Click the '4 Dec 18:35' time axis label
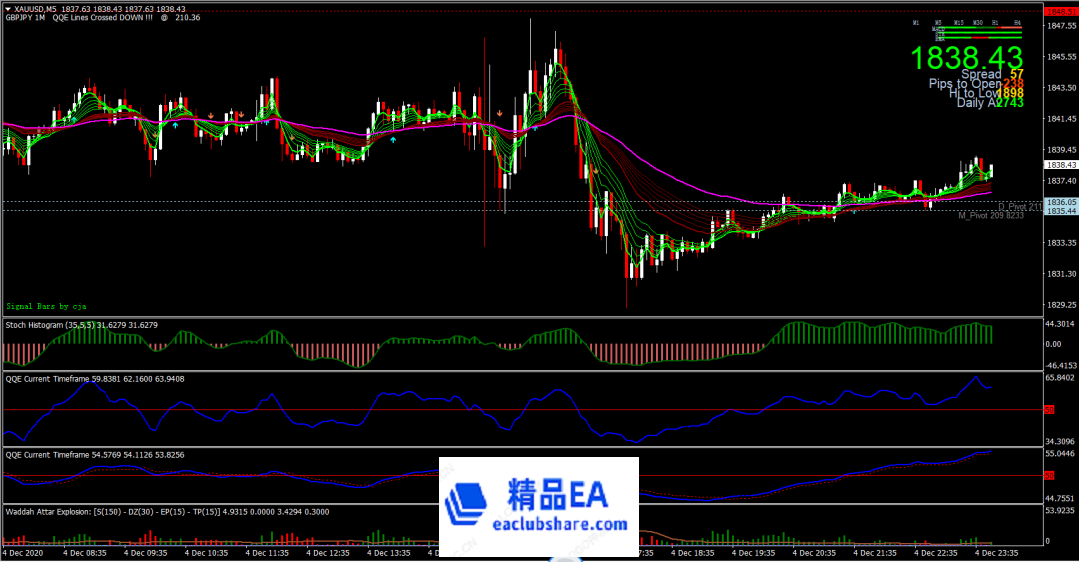 coord(692,552)
